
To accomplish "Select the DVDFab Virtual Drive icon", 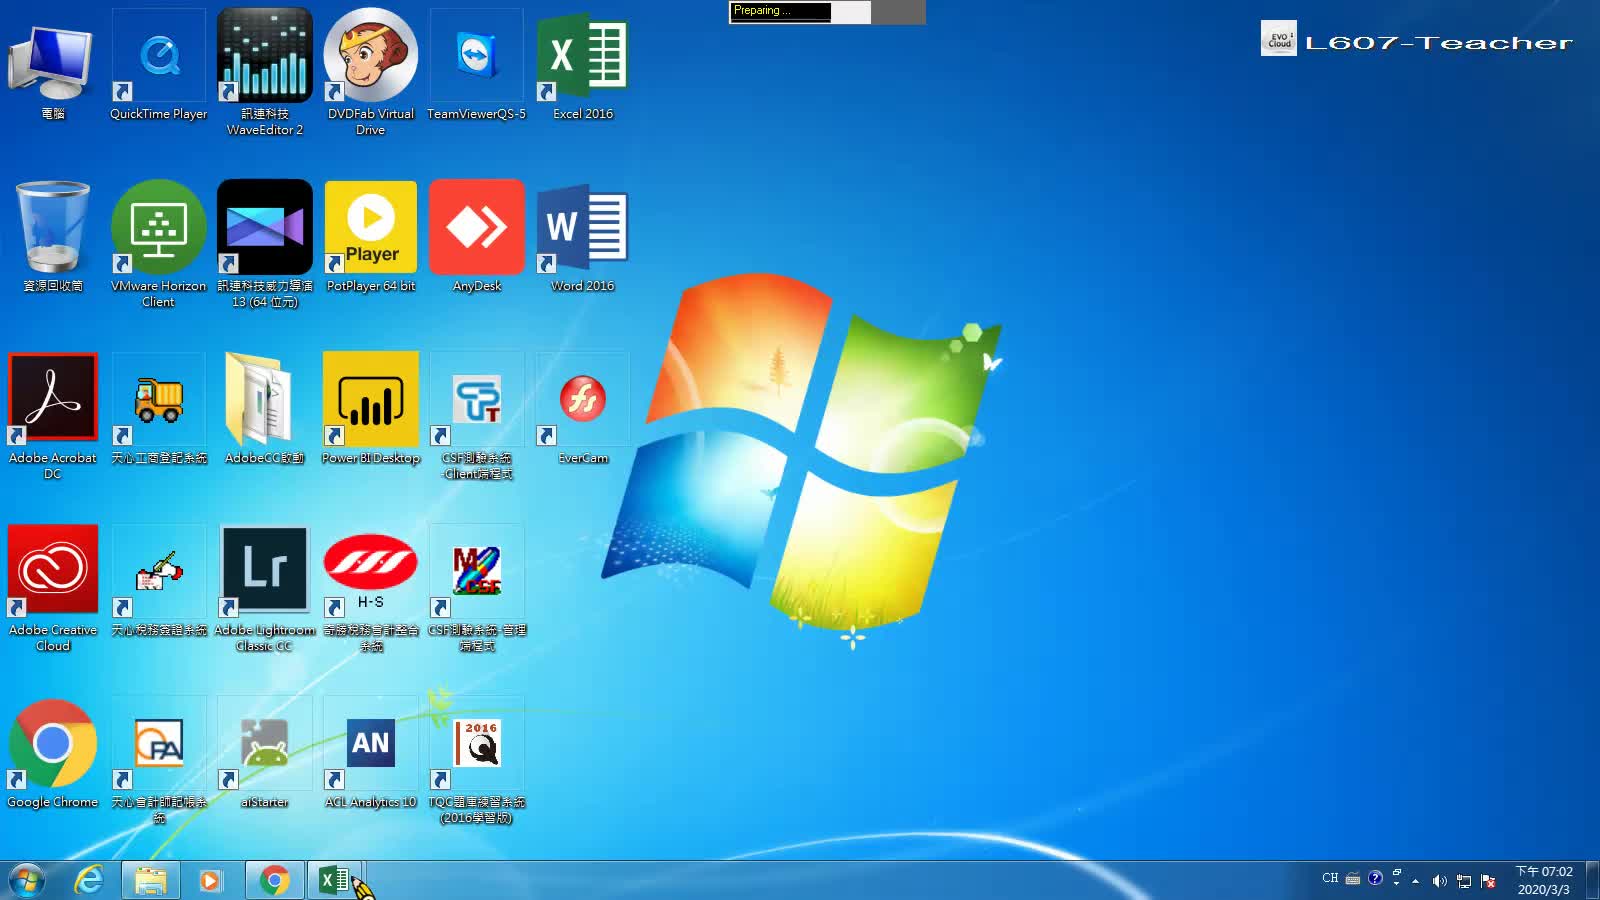I will (371, 72).
